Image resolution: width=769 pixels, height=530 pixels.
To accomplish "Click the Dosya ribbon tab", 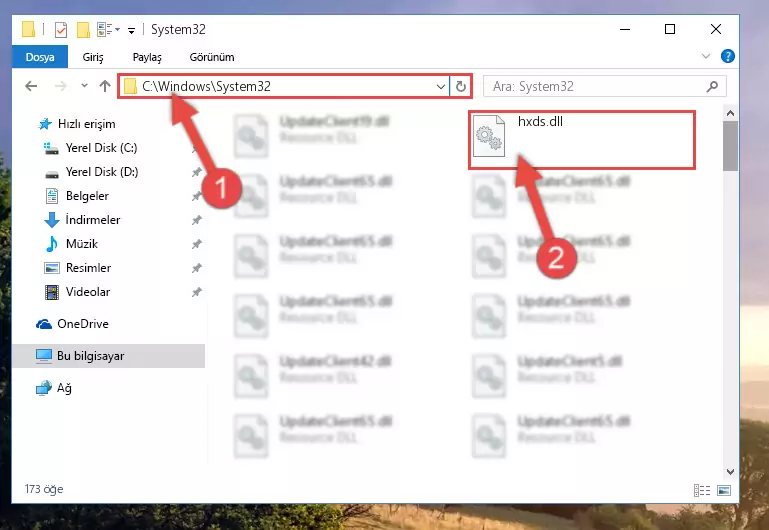I will (40, 57).
